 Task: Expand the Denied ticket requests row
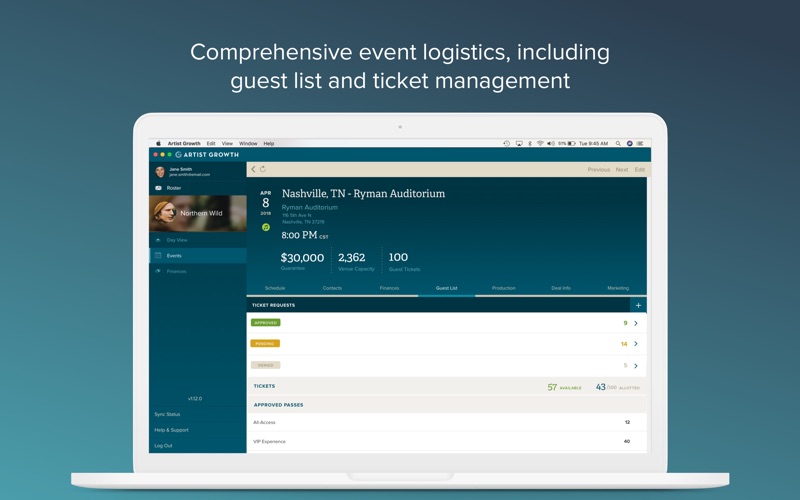point(446,366)
